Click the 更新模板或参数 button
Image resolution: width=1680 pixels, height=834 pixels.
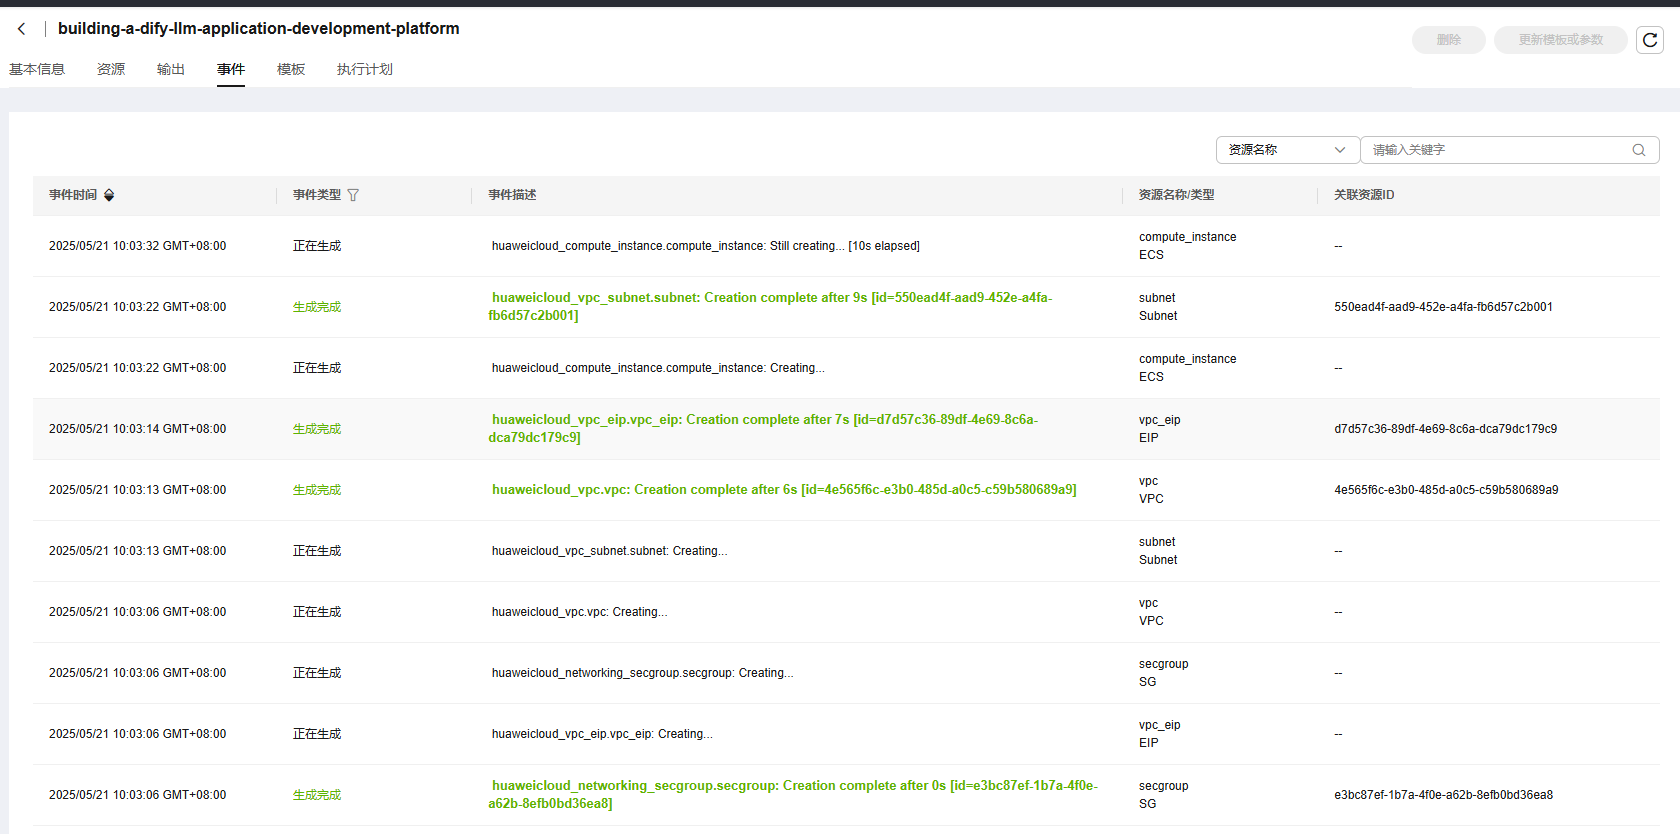(x=1561, y=40)
